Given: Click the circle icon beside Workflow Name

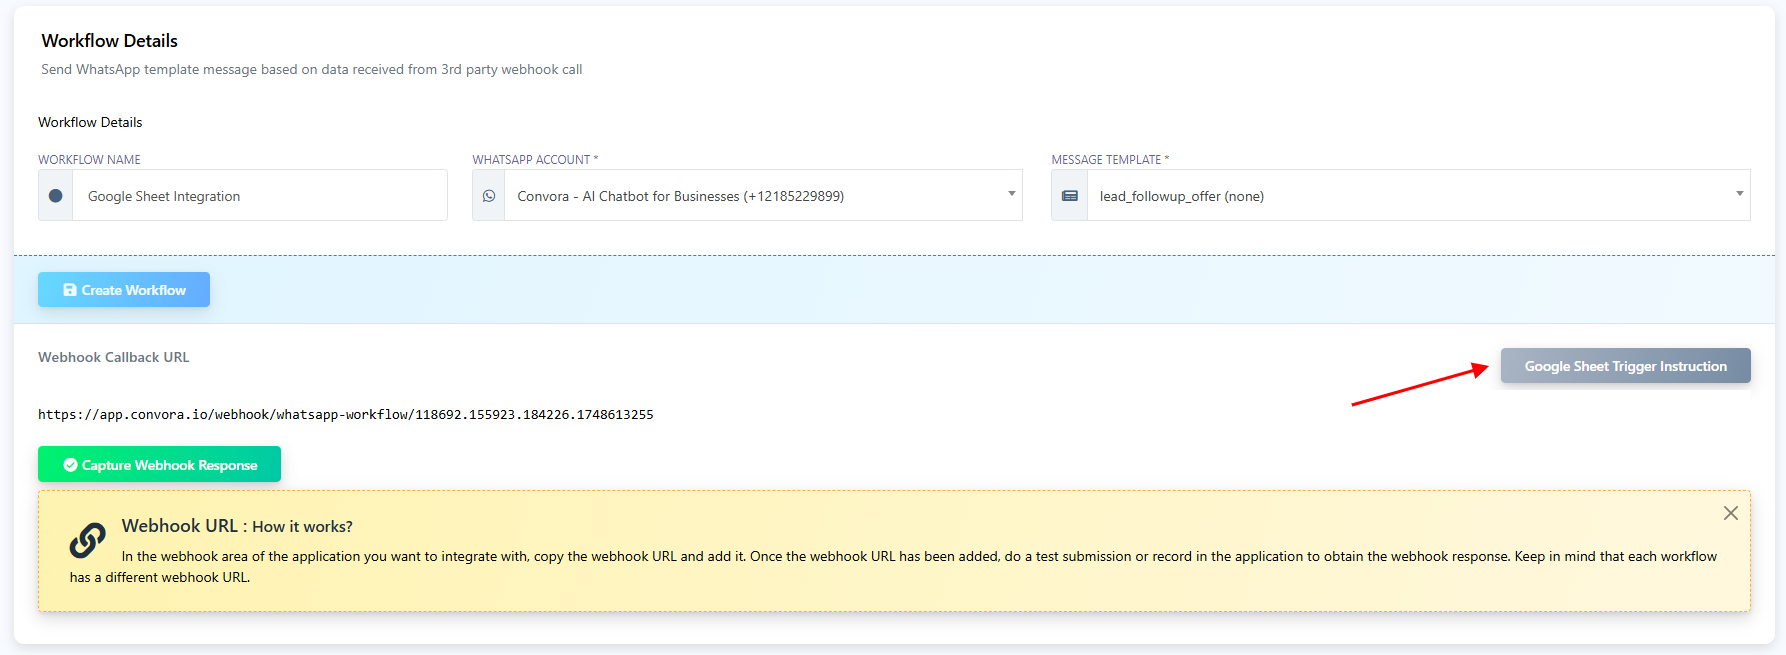Looking at the screenshot, I should 56,196.
